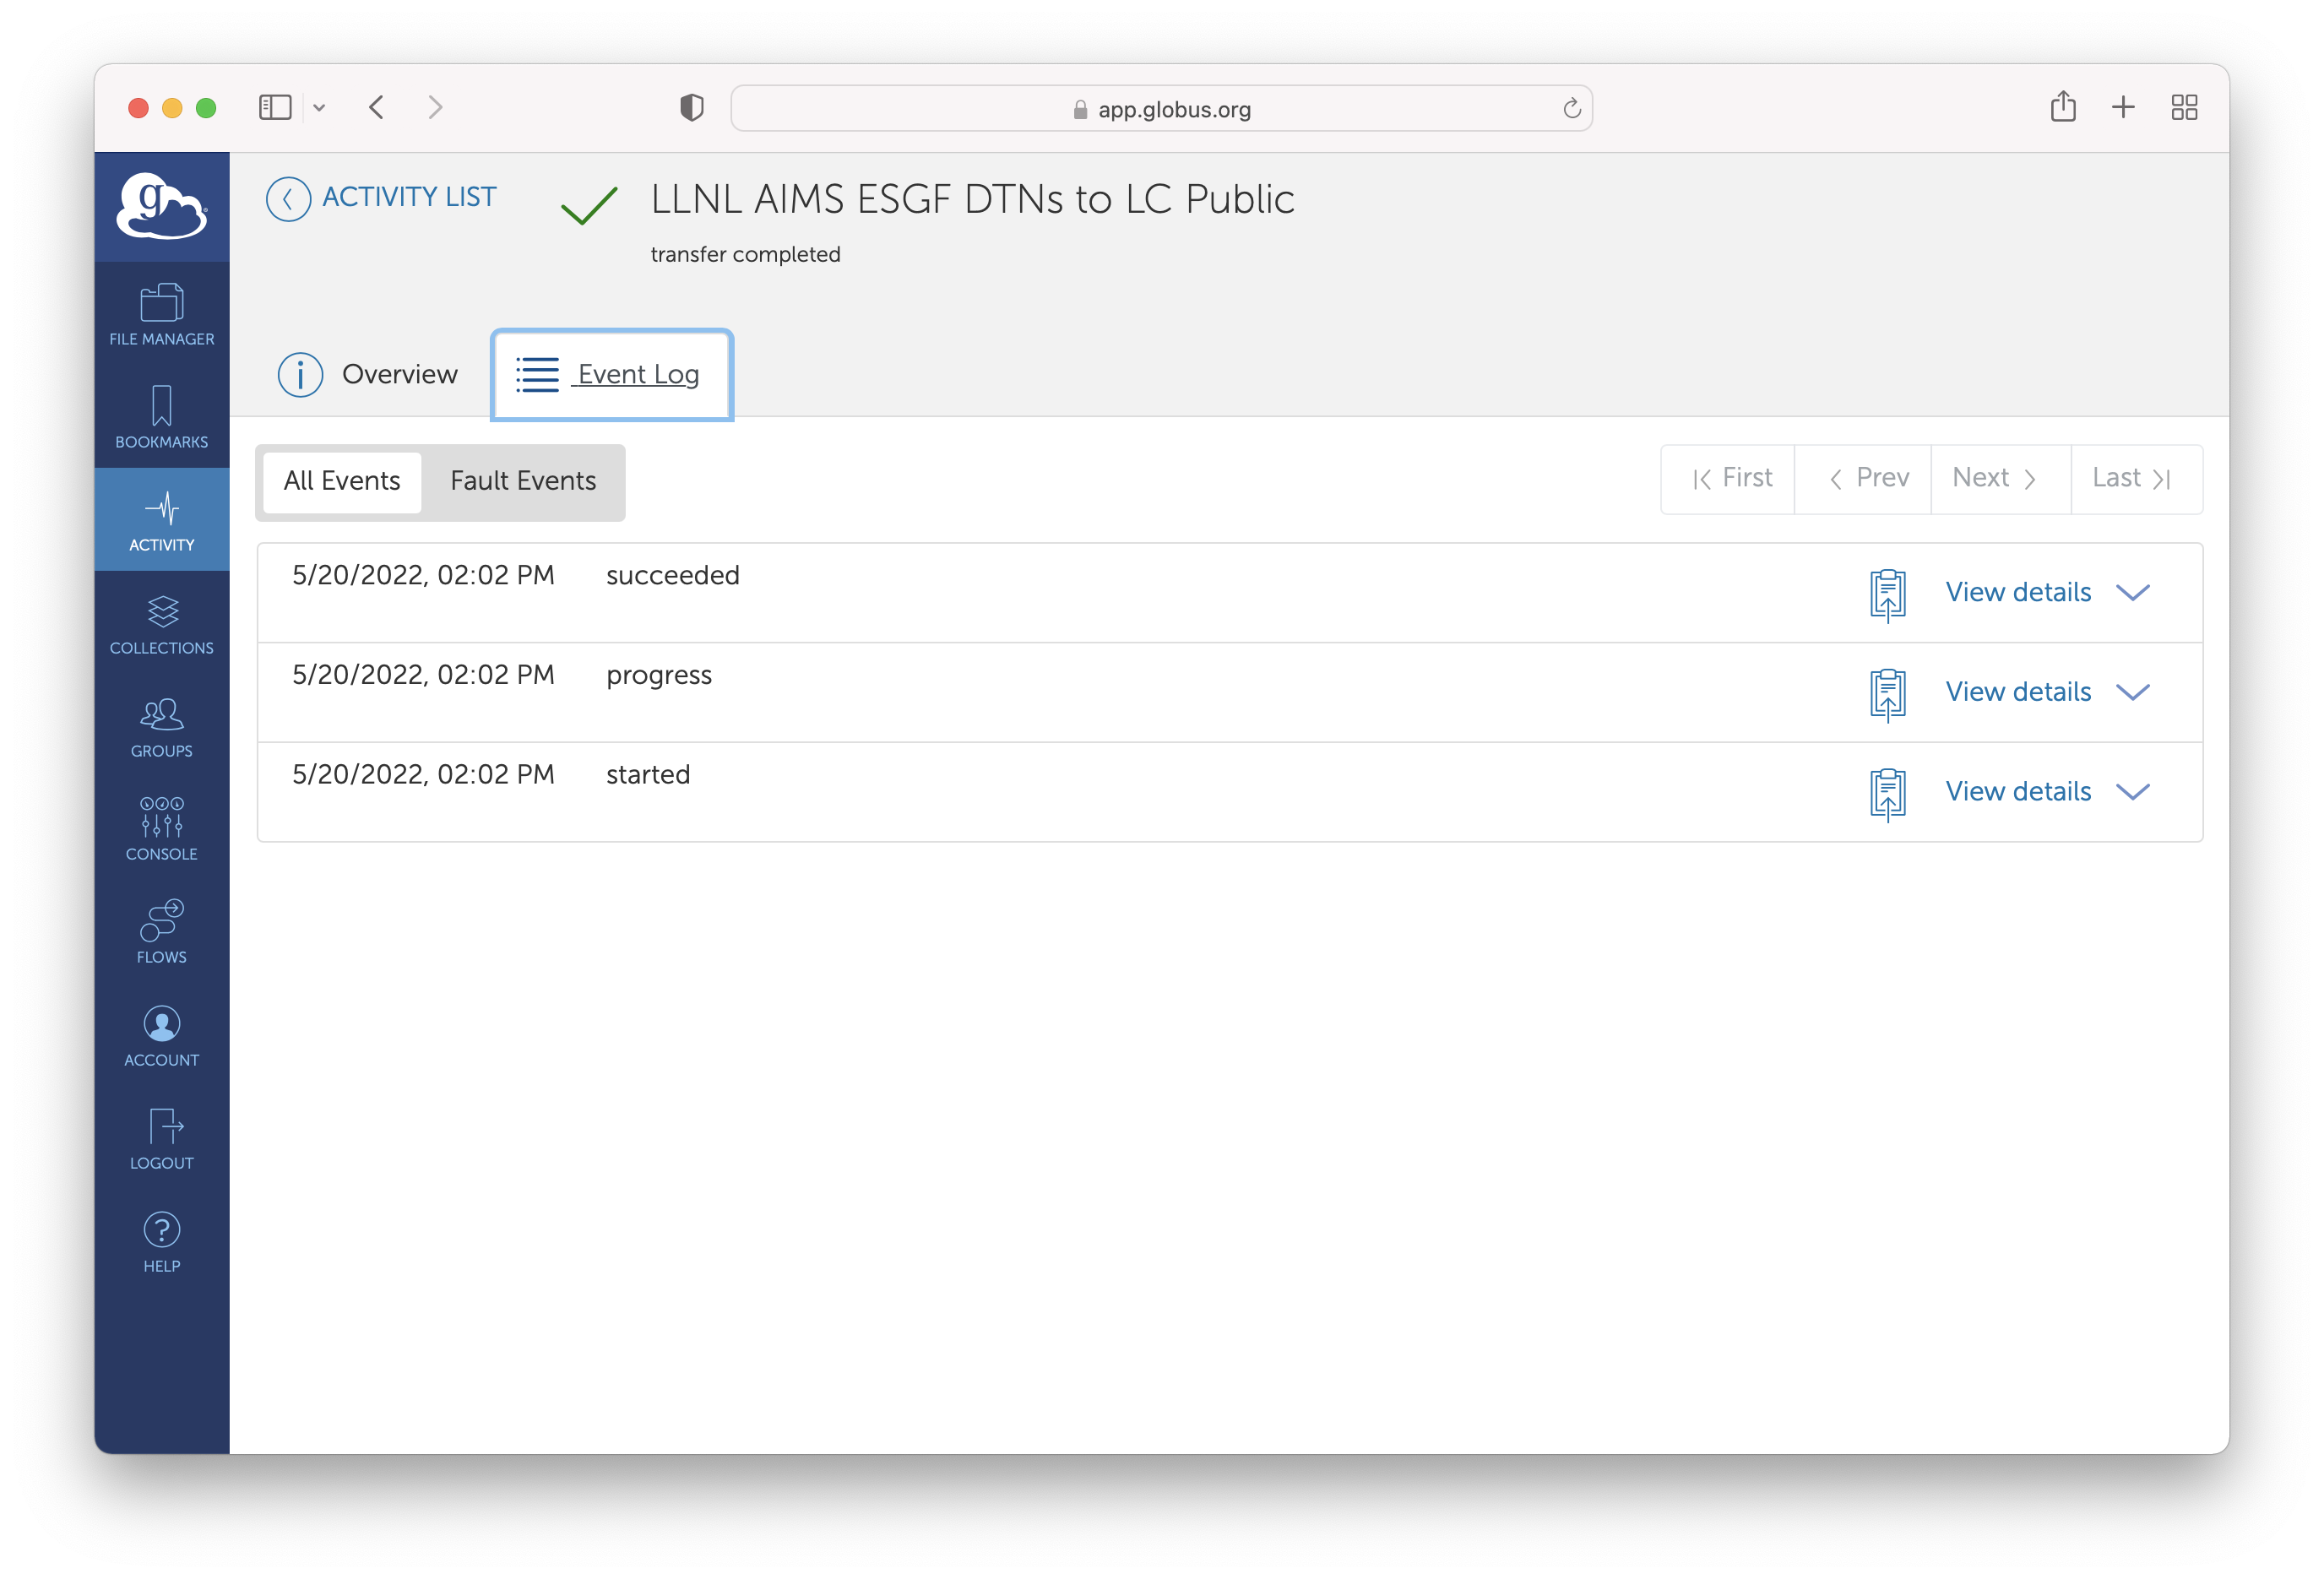Reload the page

click(x=1572, y=108)
